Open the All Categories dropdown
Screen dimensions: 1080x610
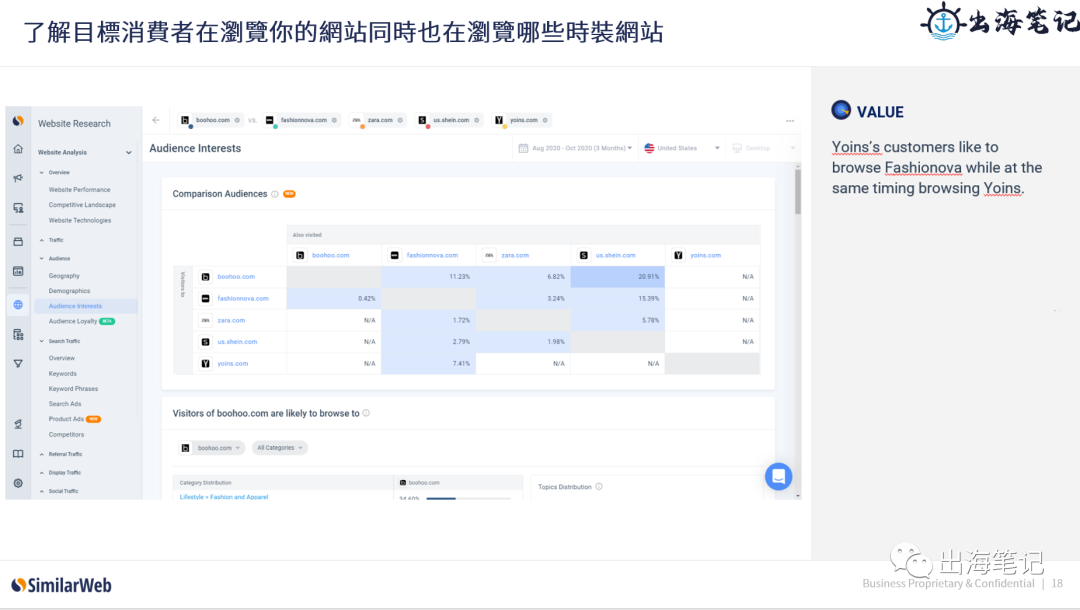click(280, 448)
